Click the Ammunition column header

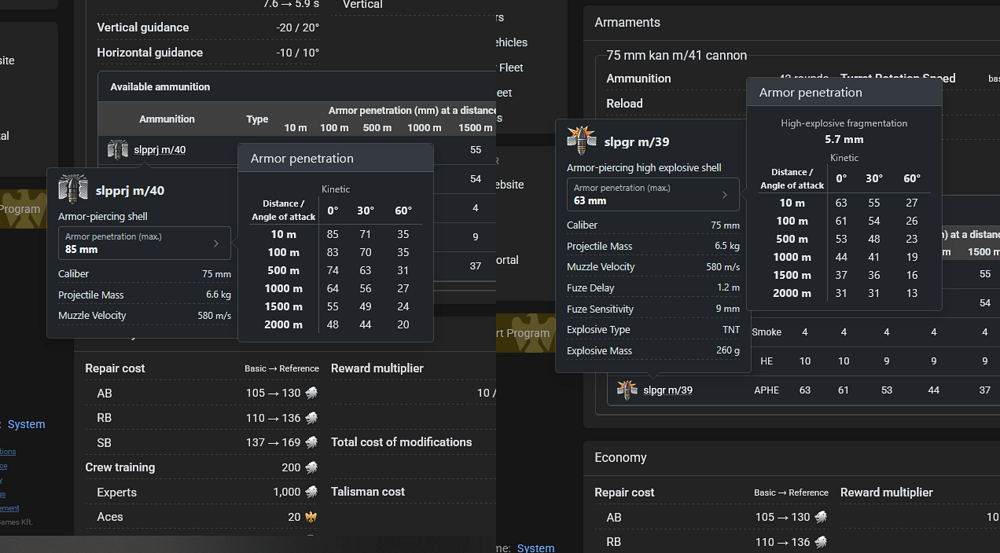[167, 119]
